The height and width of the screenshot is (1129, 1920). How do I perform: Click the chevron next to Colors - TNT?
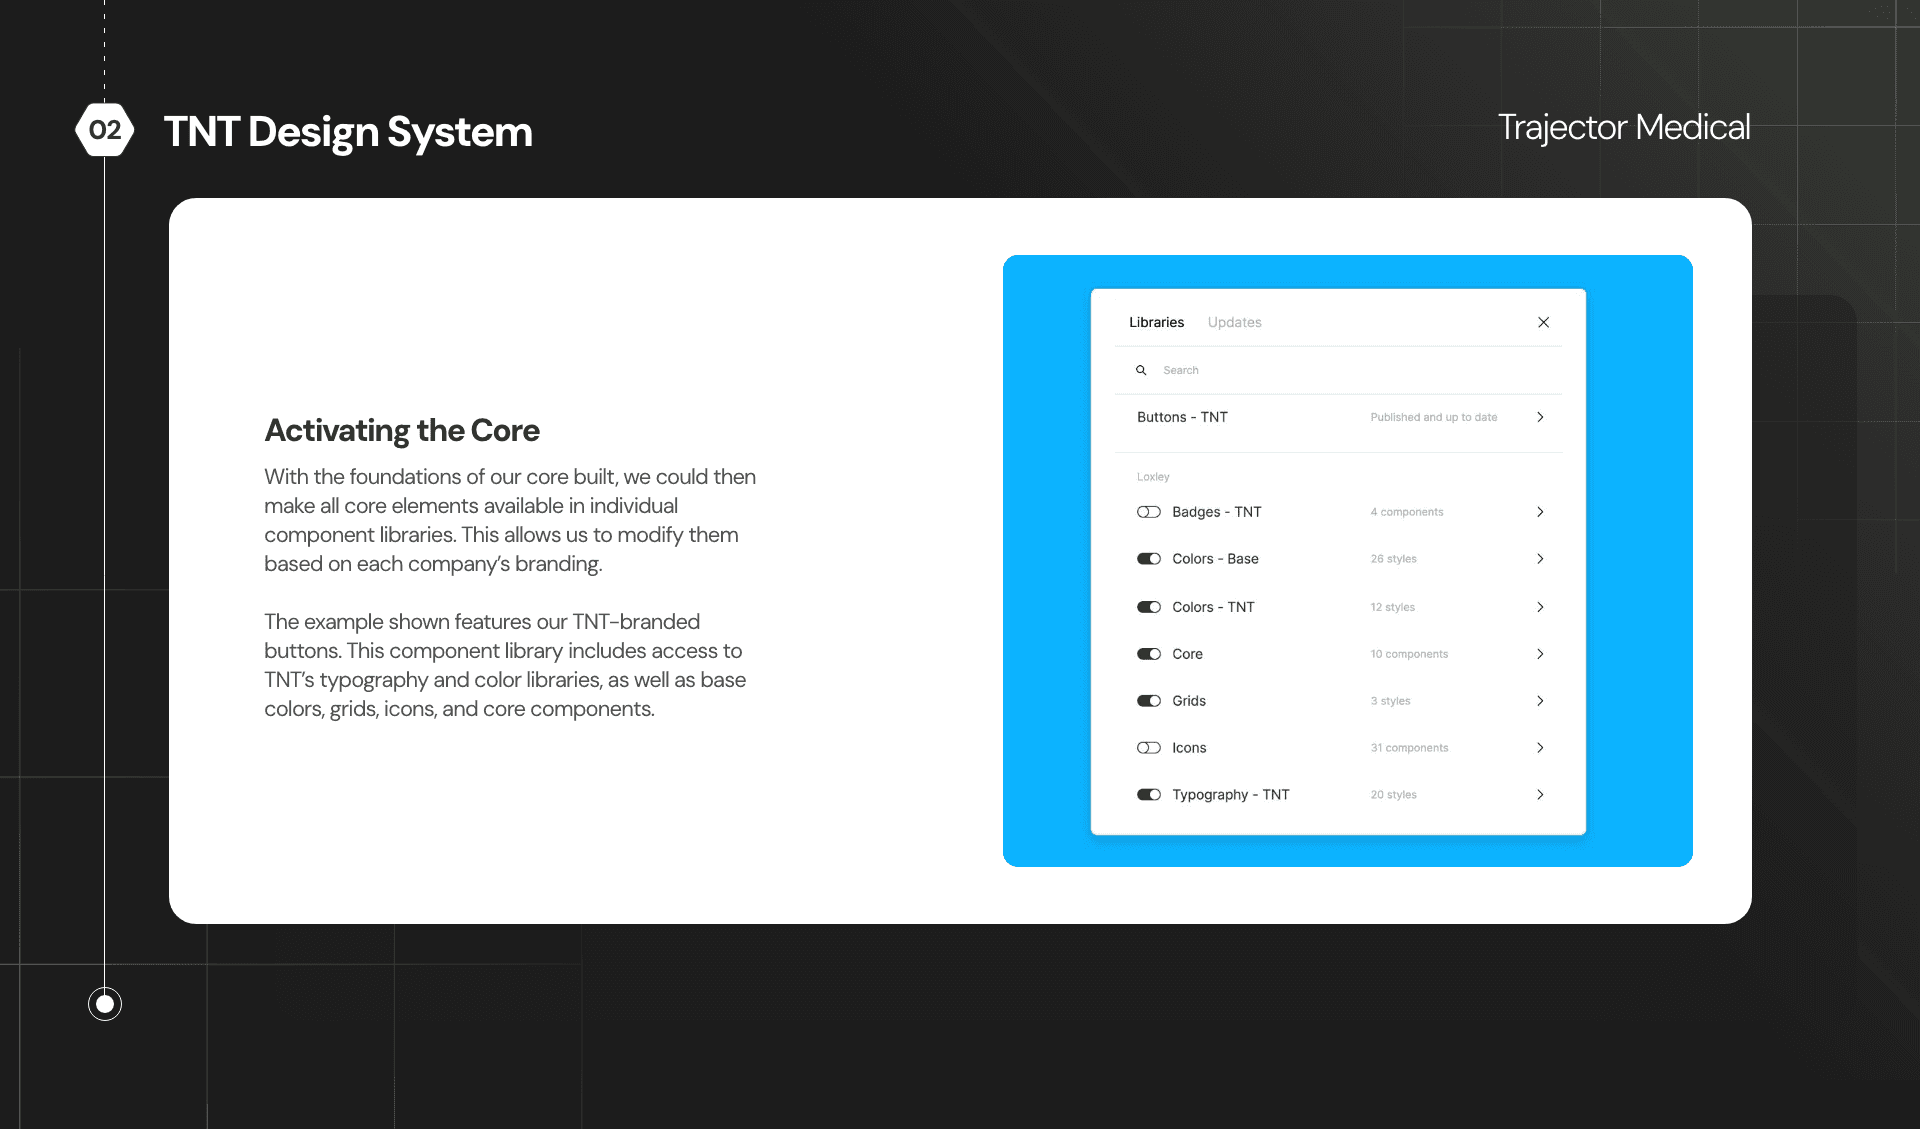click(x=1540, y=606)
